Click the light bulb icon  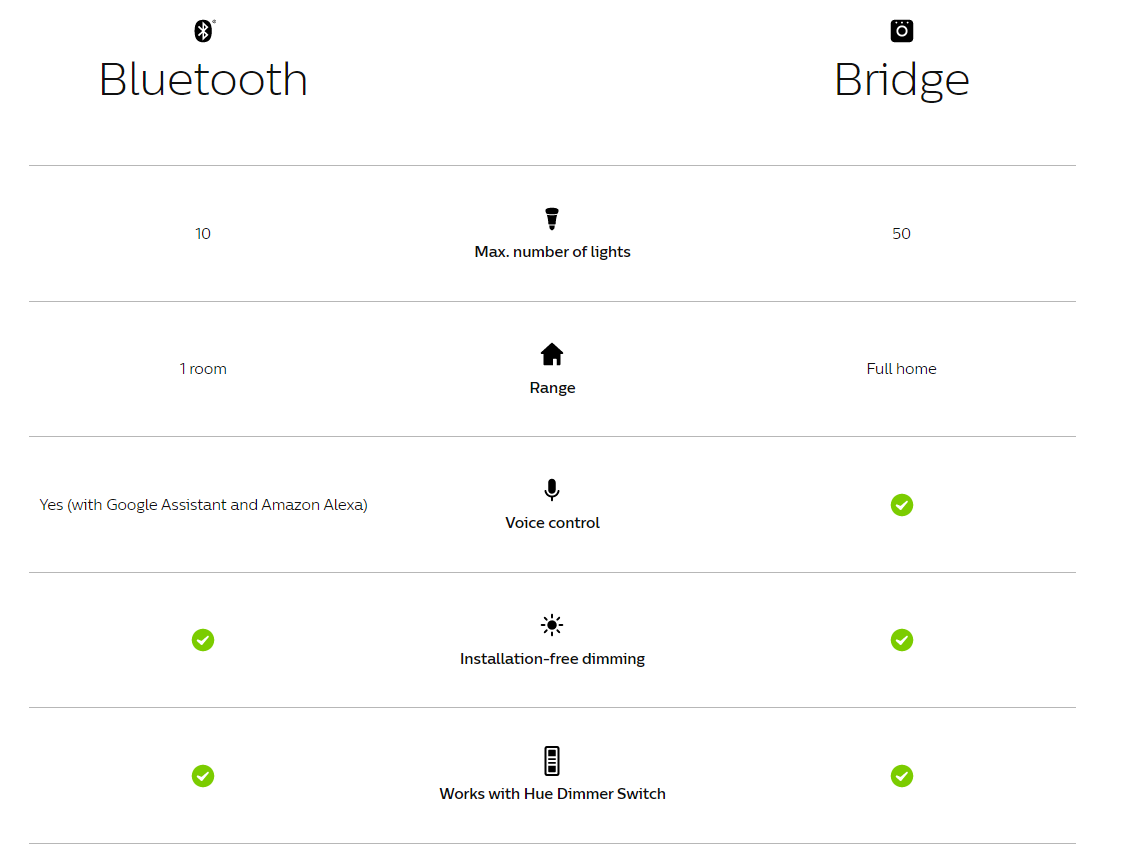(552, 218)
